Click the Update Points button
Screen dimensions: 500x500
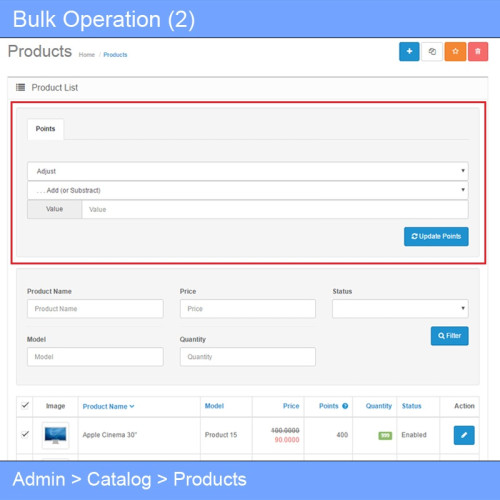[436, 237]
